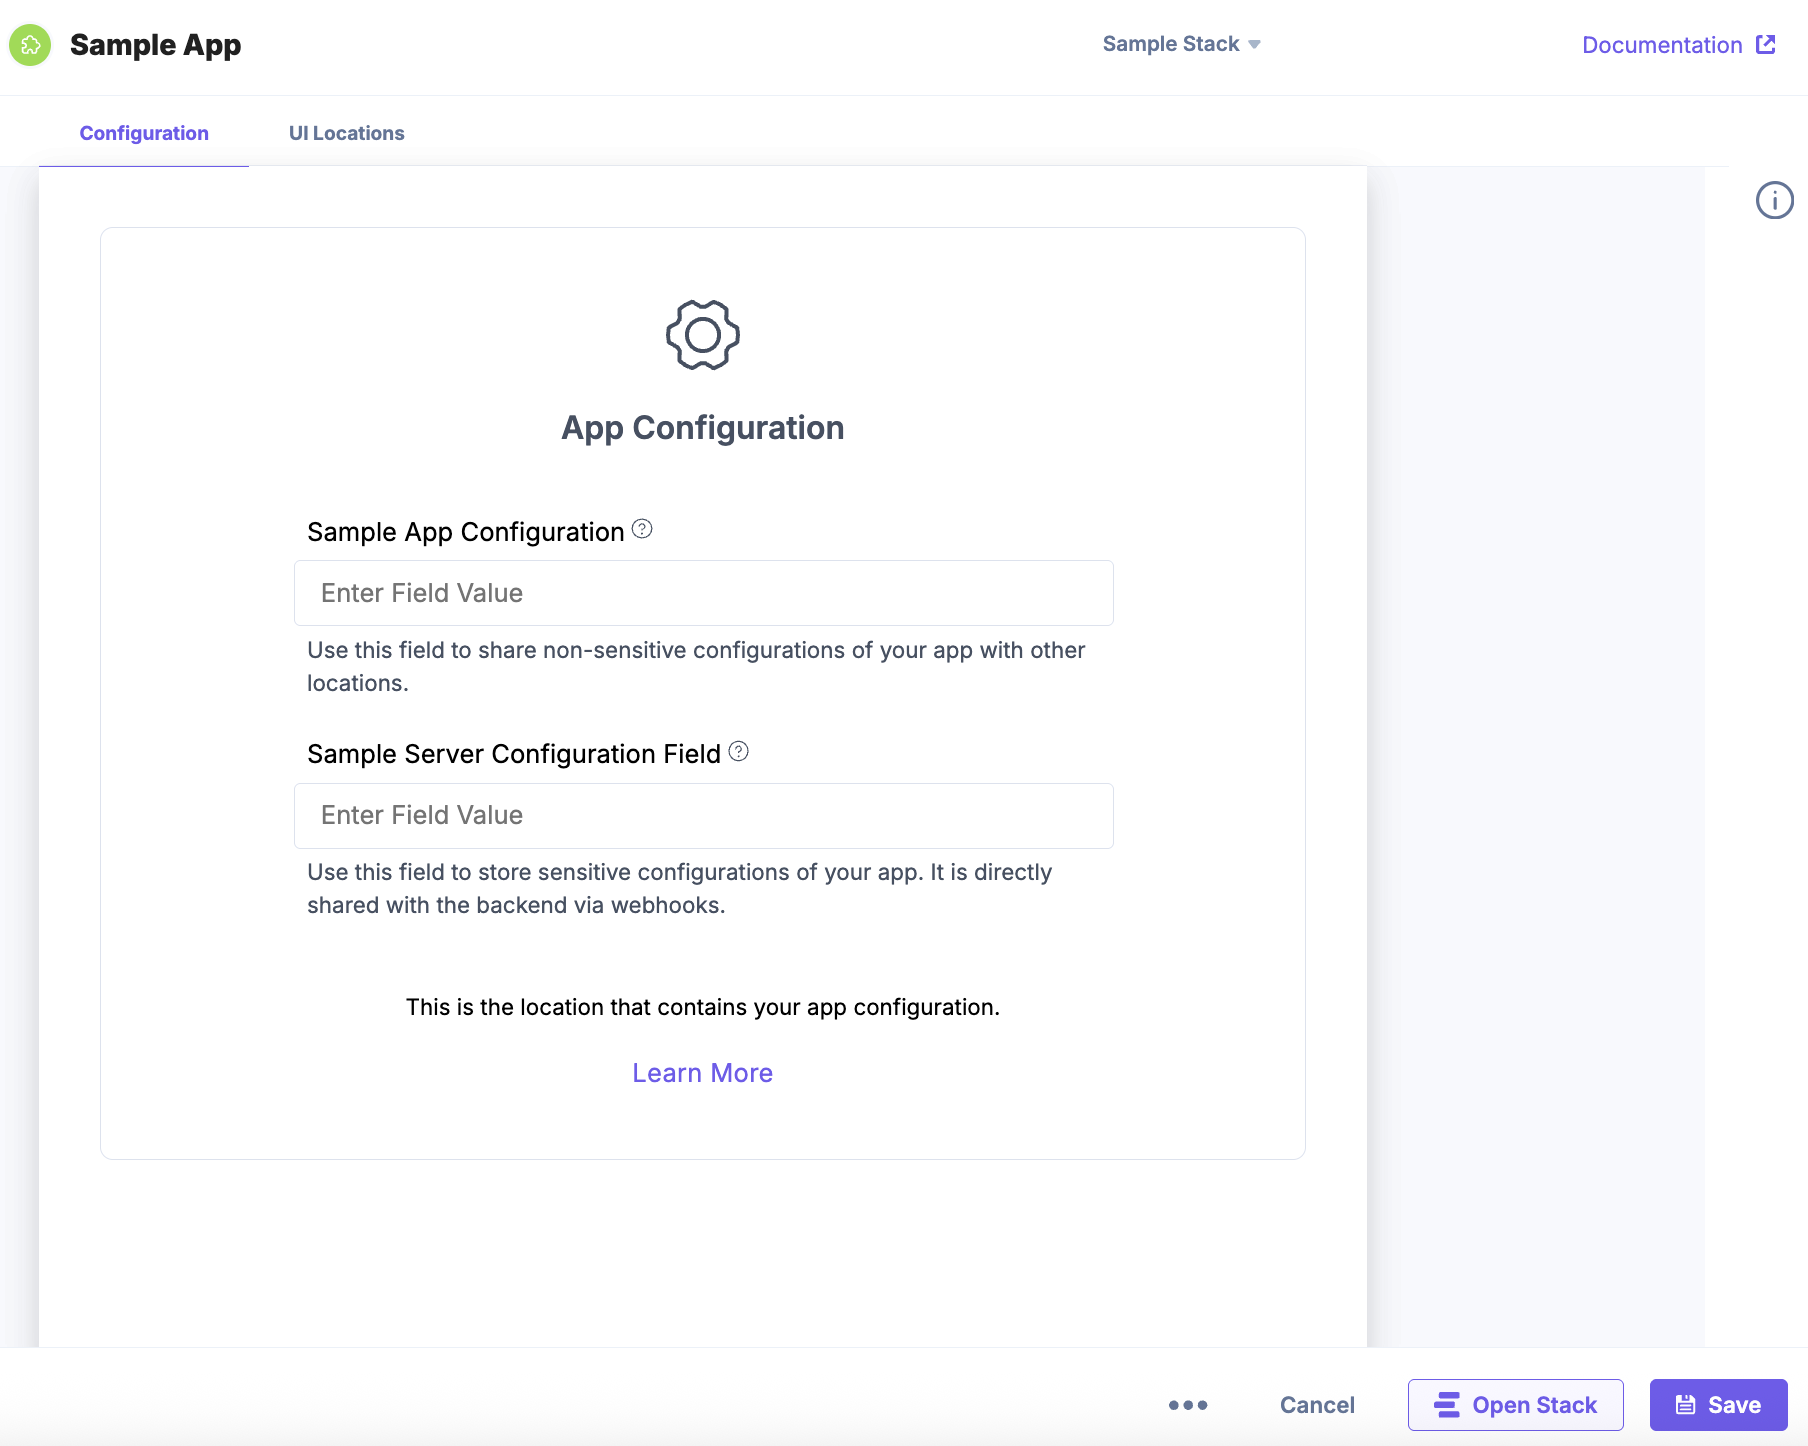
Task: Switch to the UI Locations tab
Action: pos(346,132)
